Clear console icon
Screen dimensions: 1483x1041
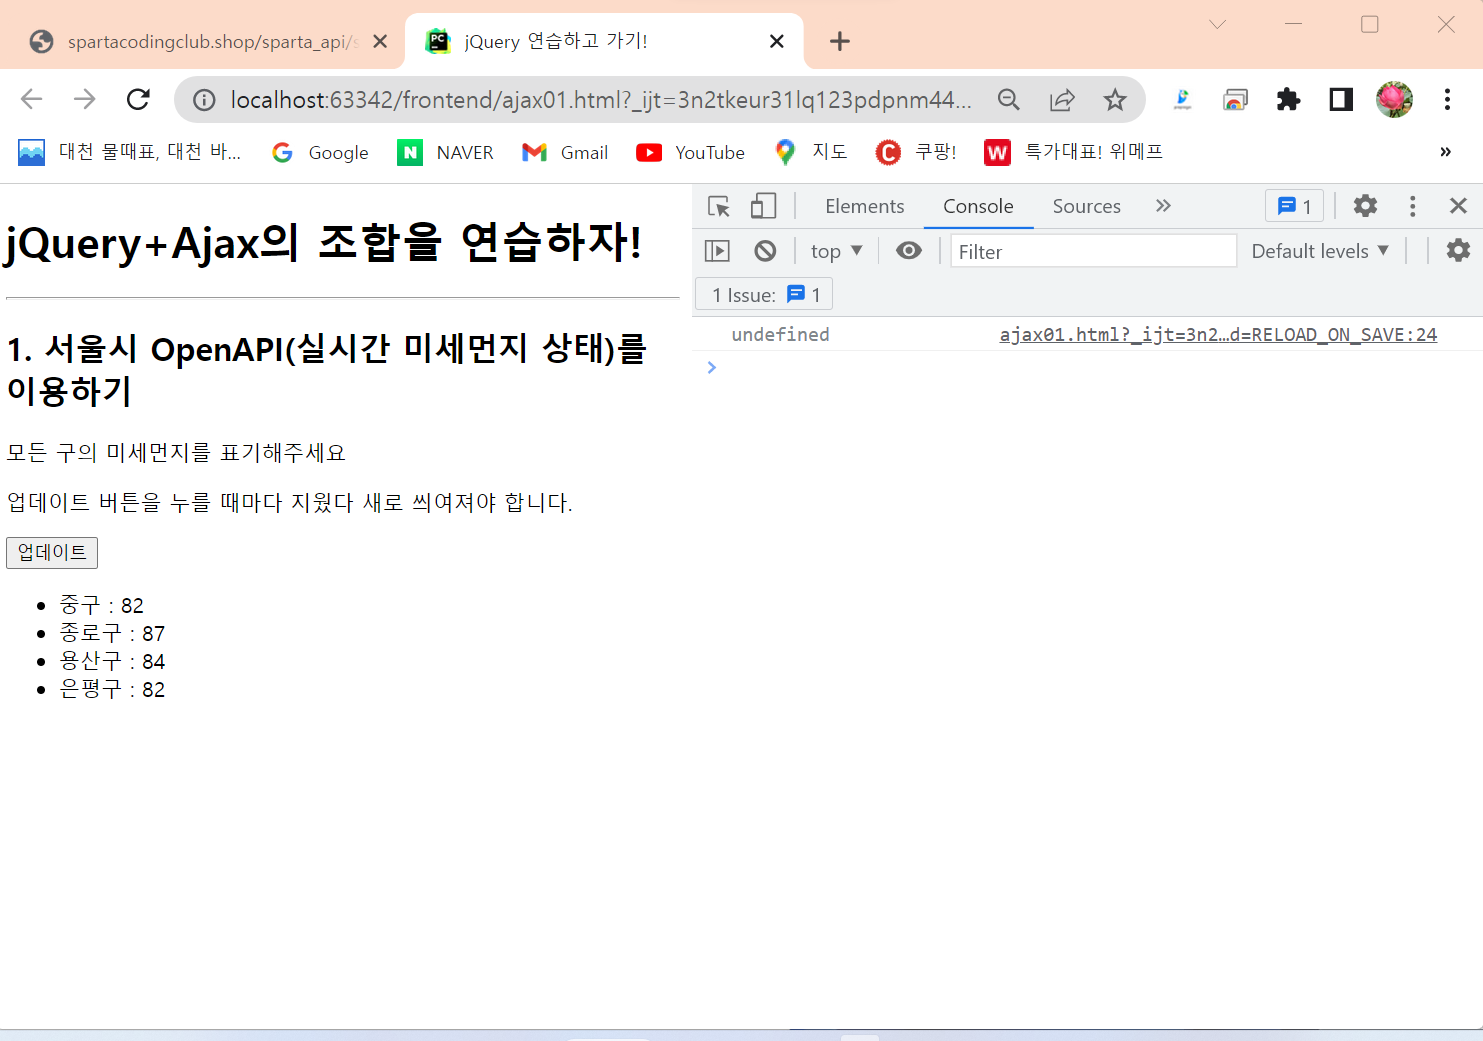pyautogui.click(x=765, y=251)
